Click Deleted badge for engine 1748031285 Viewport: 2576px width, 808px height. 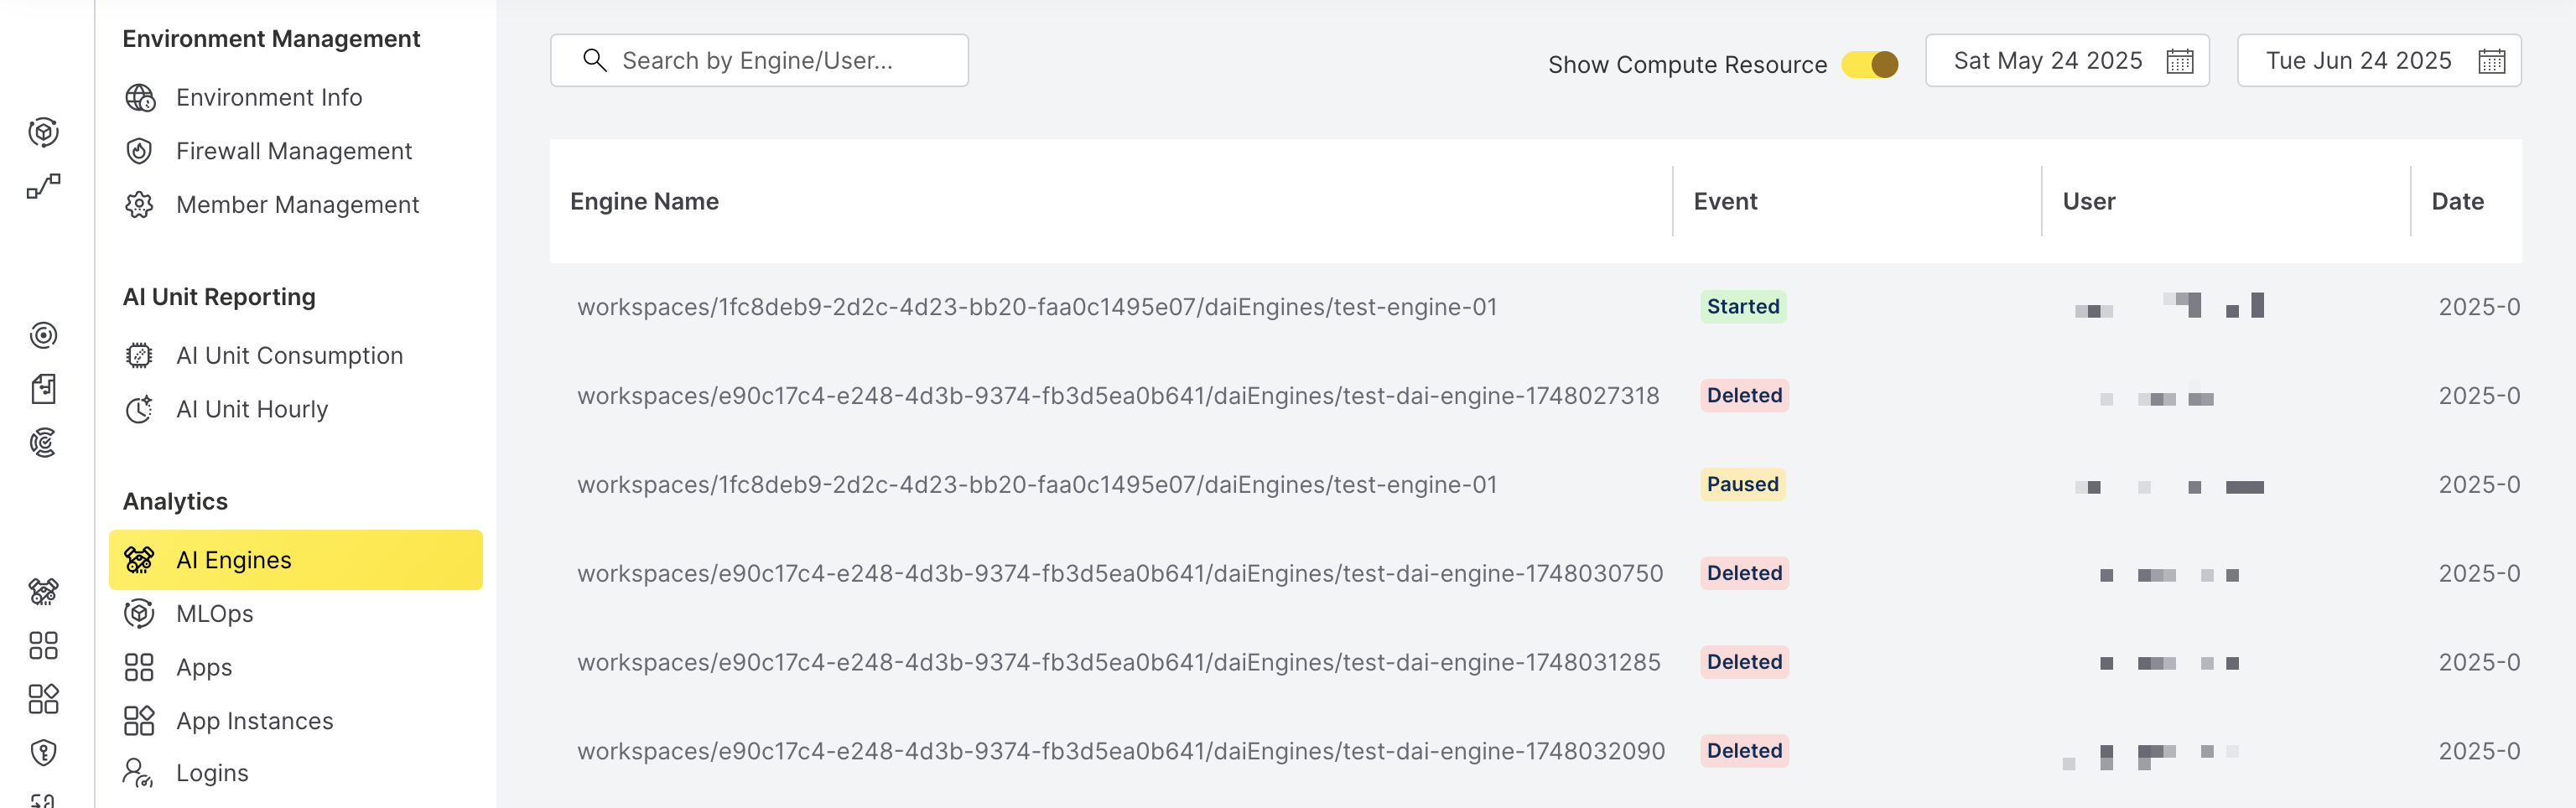[x=1744, y=662]
